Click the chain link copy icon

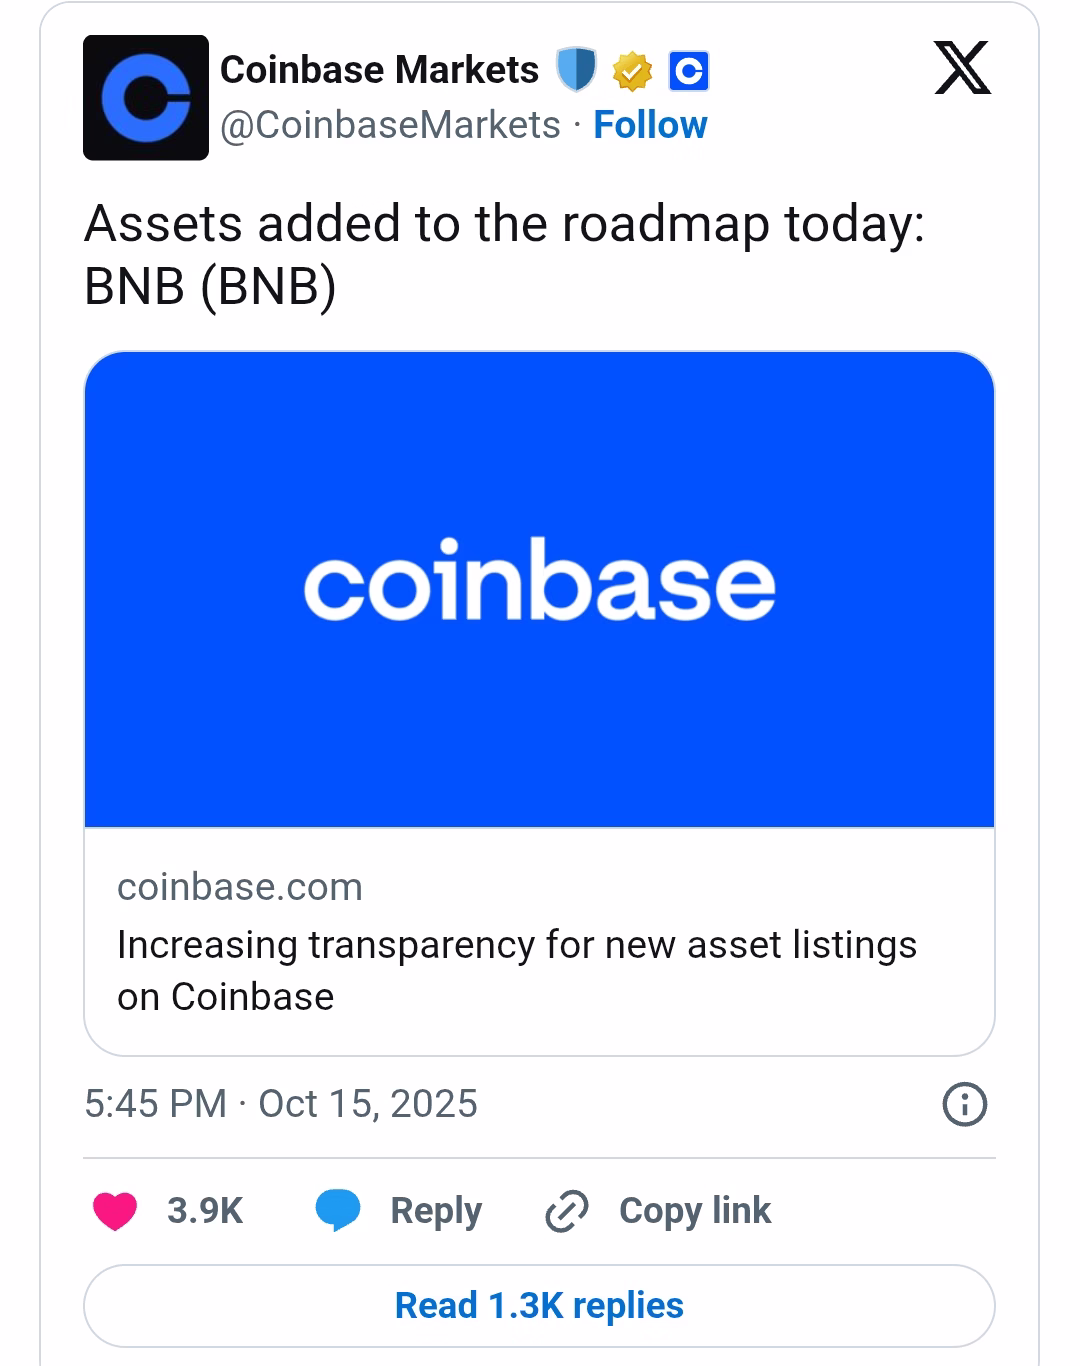click(x=566, y=1211)
